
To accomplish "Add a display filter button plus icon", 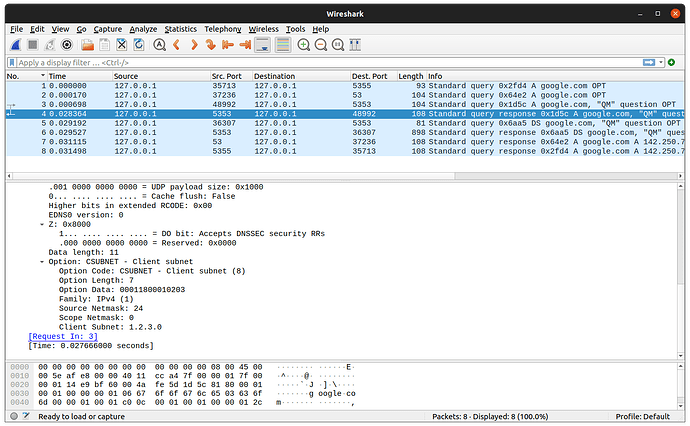I will click(672, 62).
